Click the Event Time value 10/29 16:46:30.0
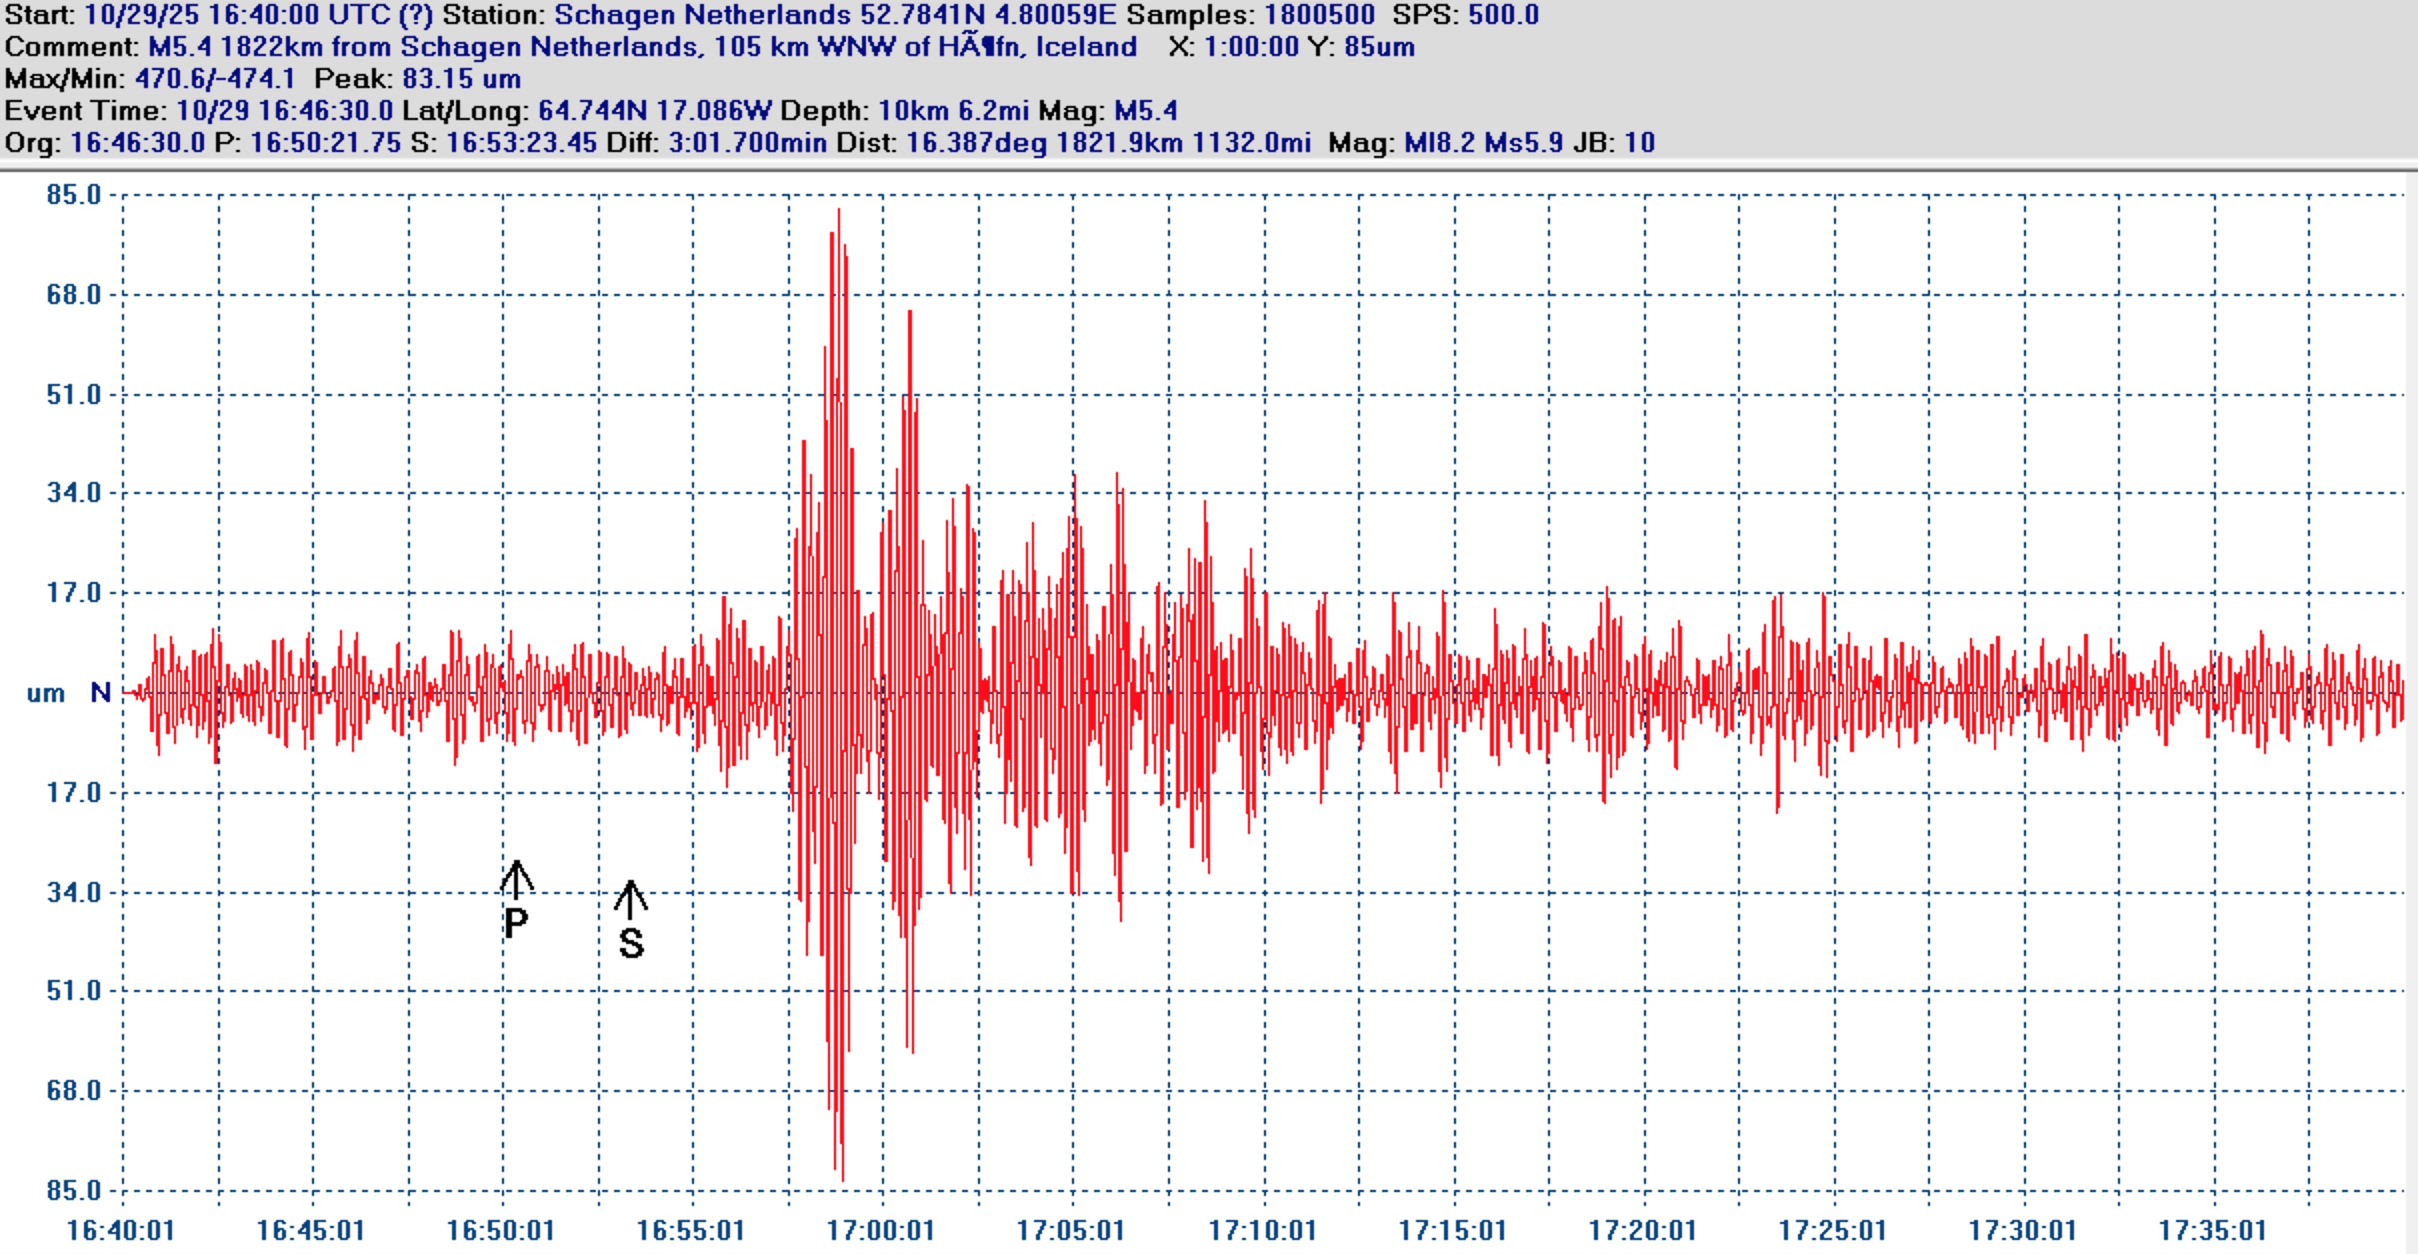Viewport: 2418px width, 1254px height. pyautogui.click(x=284, y=111)
